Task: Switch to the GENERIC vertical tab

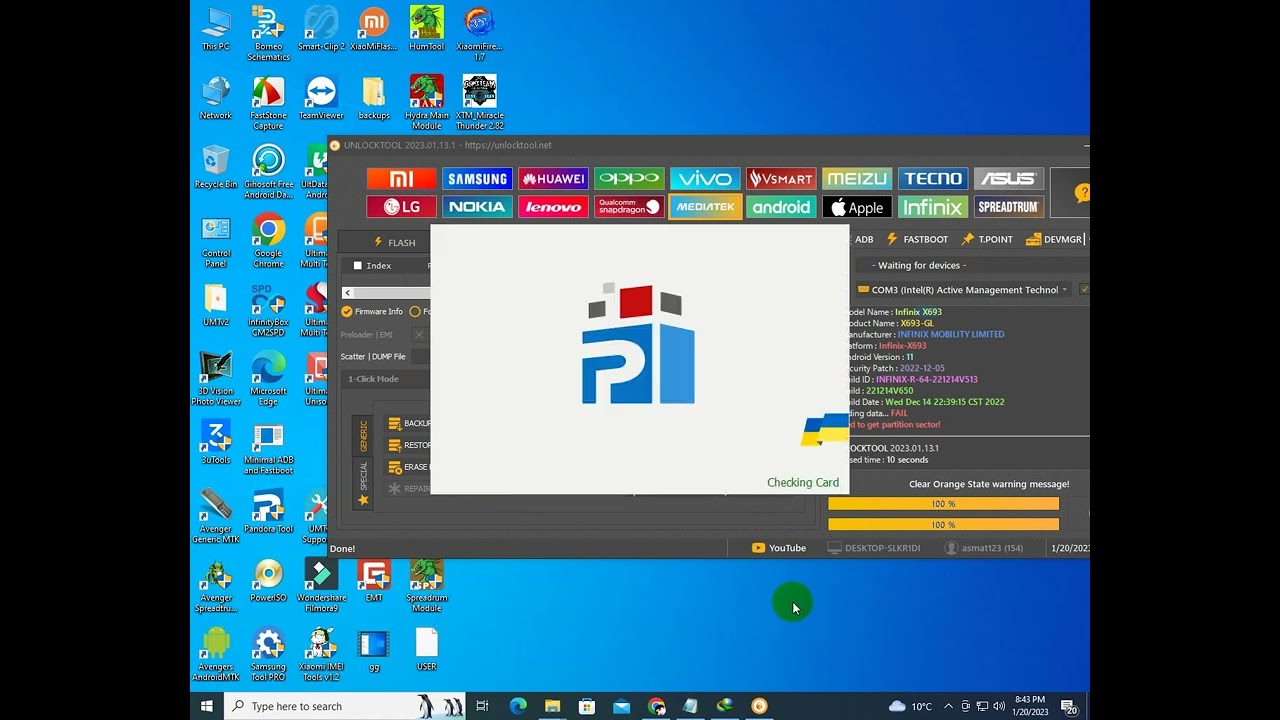Action: (x=363, y=434)
